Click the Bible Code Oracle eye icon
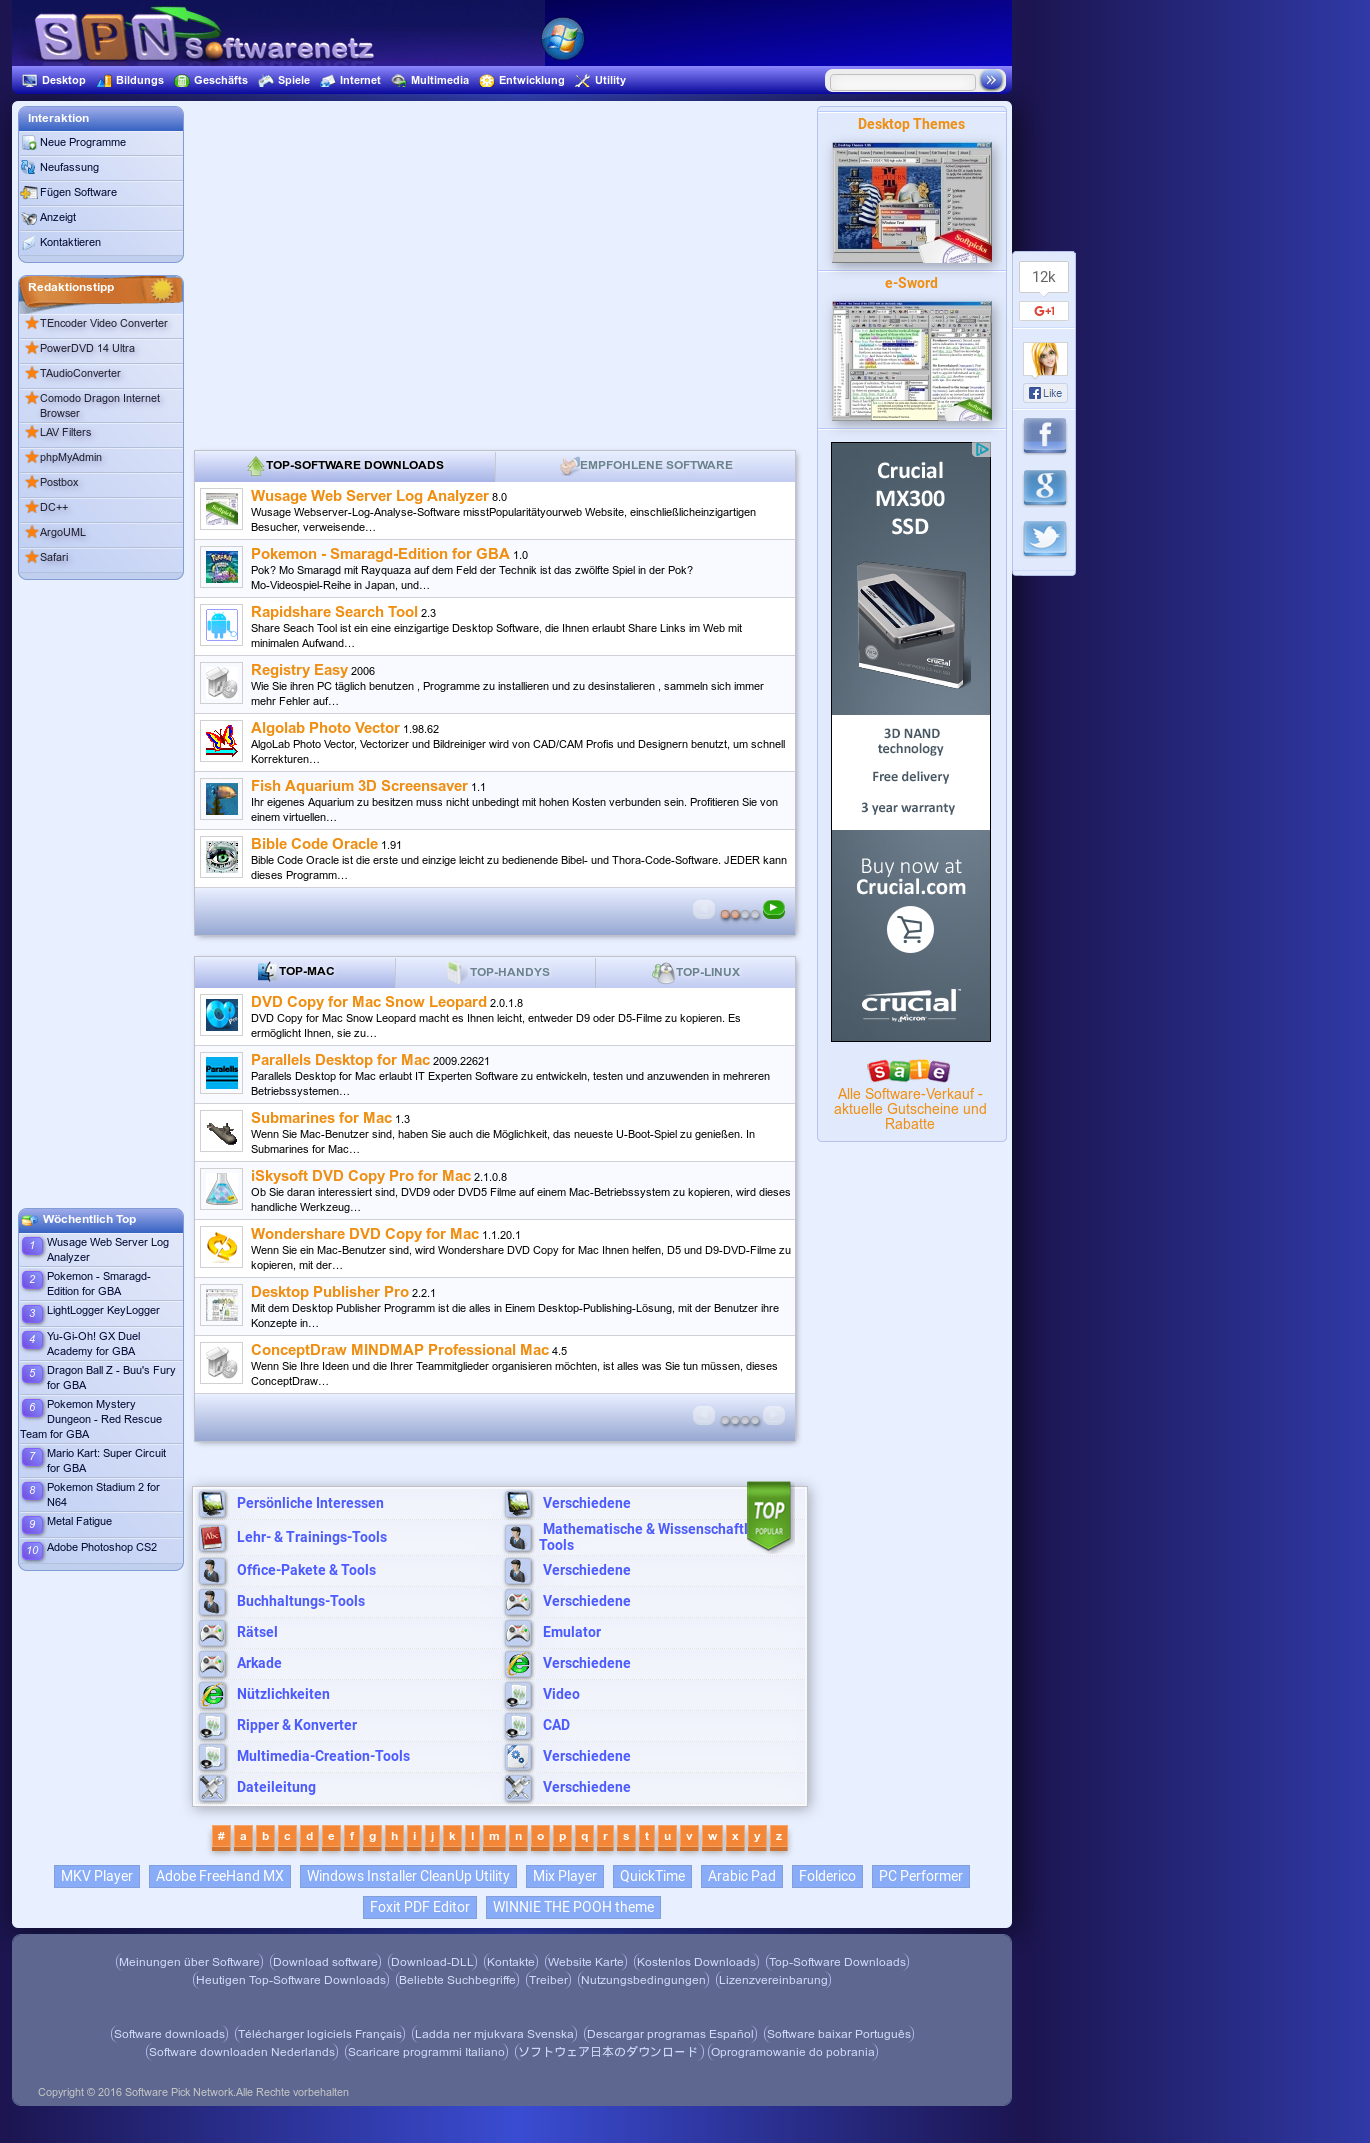 coord(221,858)
